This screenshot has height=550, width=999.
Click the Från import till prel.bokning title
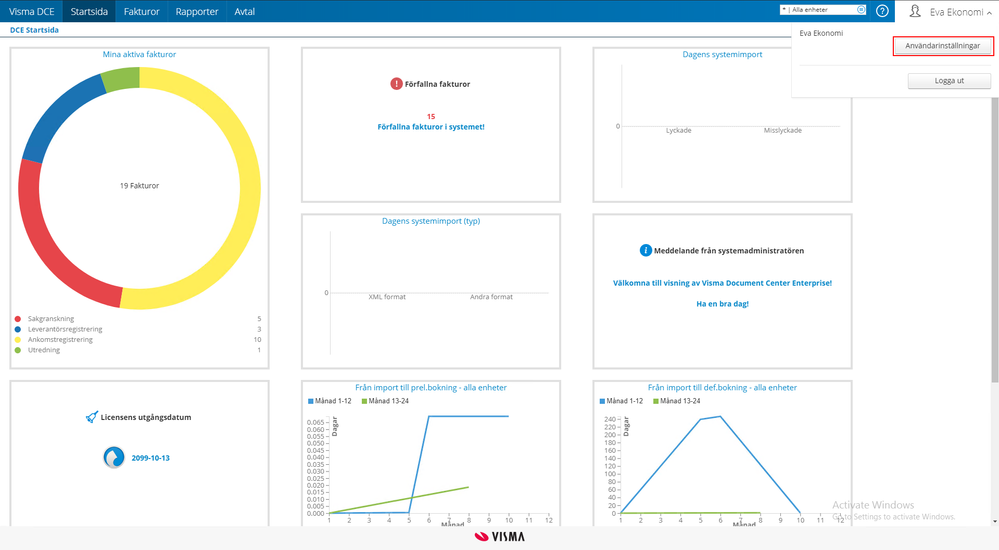click(x=431, y=387)
